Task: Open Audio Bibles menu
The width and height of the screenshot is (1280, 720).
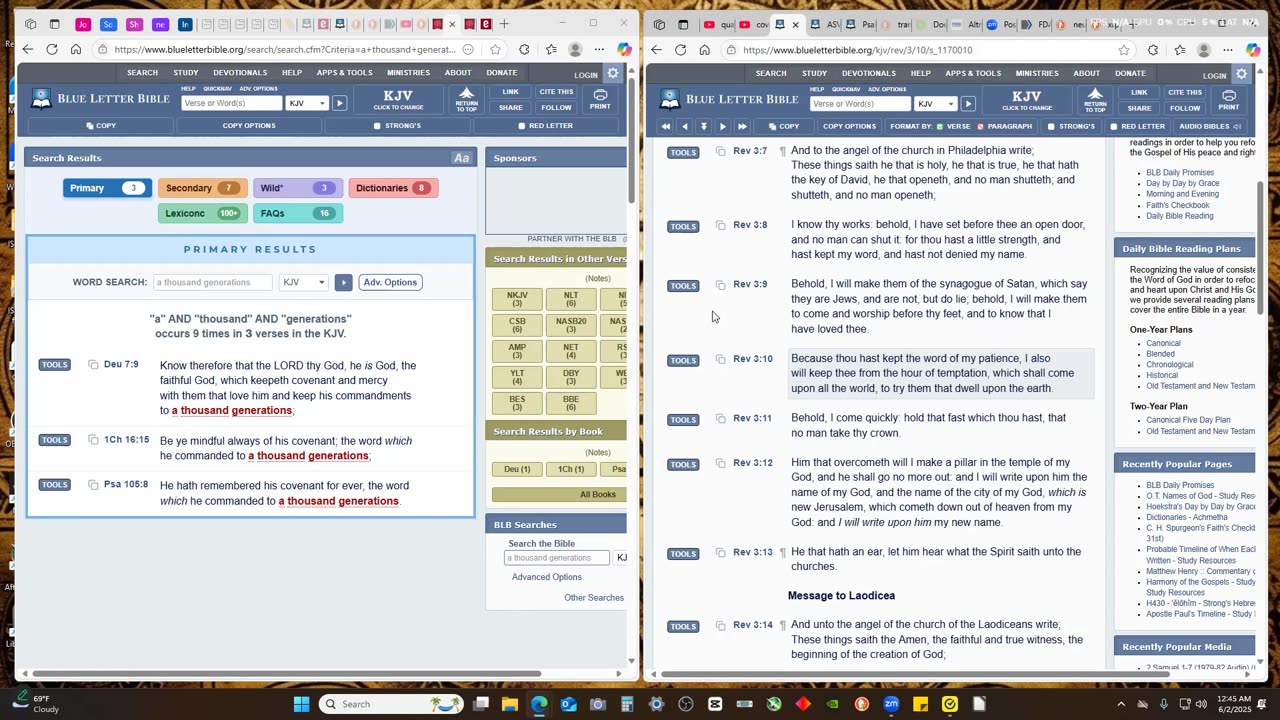Action: pyautogui.click(x=1209, y=127)
